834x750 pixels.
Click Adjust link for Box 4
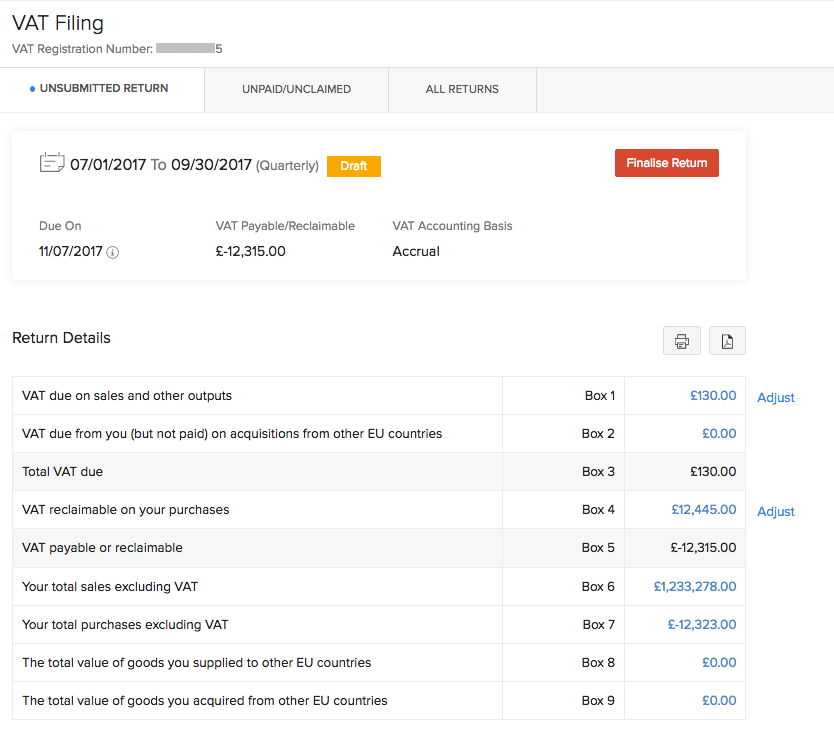[775, 511]
